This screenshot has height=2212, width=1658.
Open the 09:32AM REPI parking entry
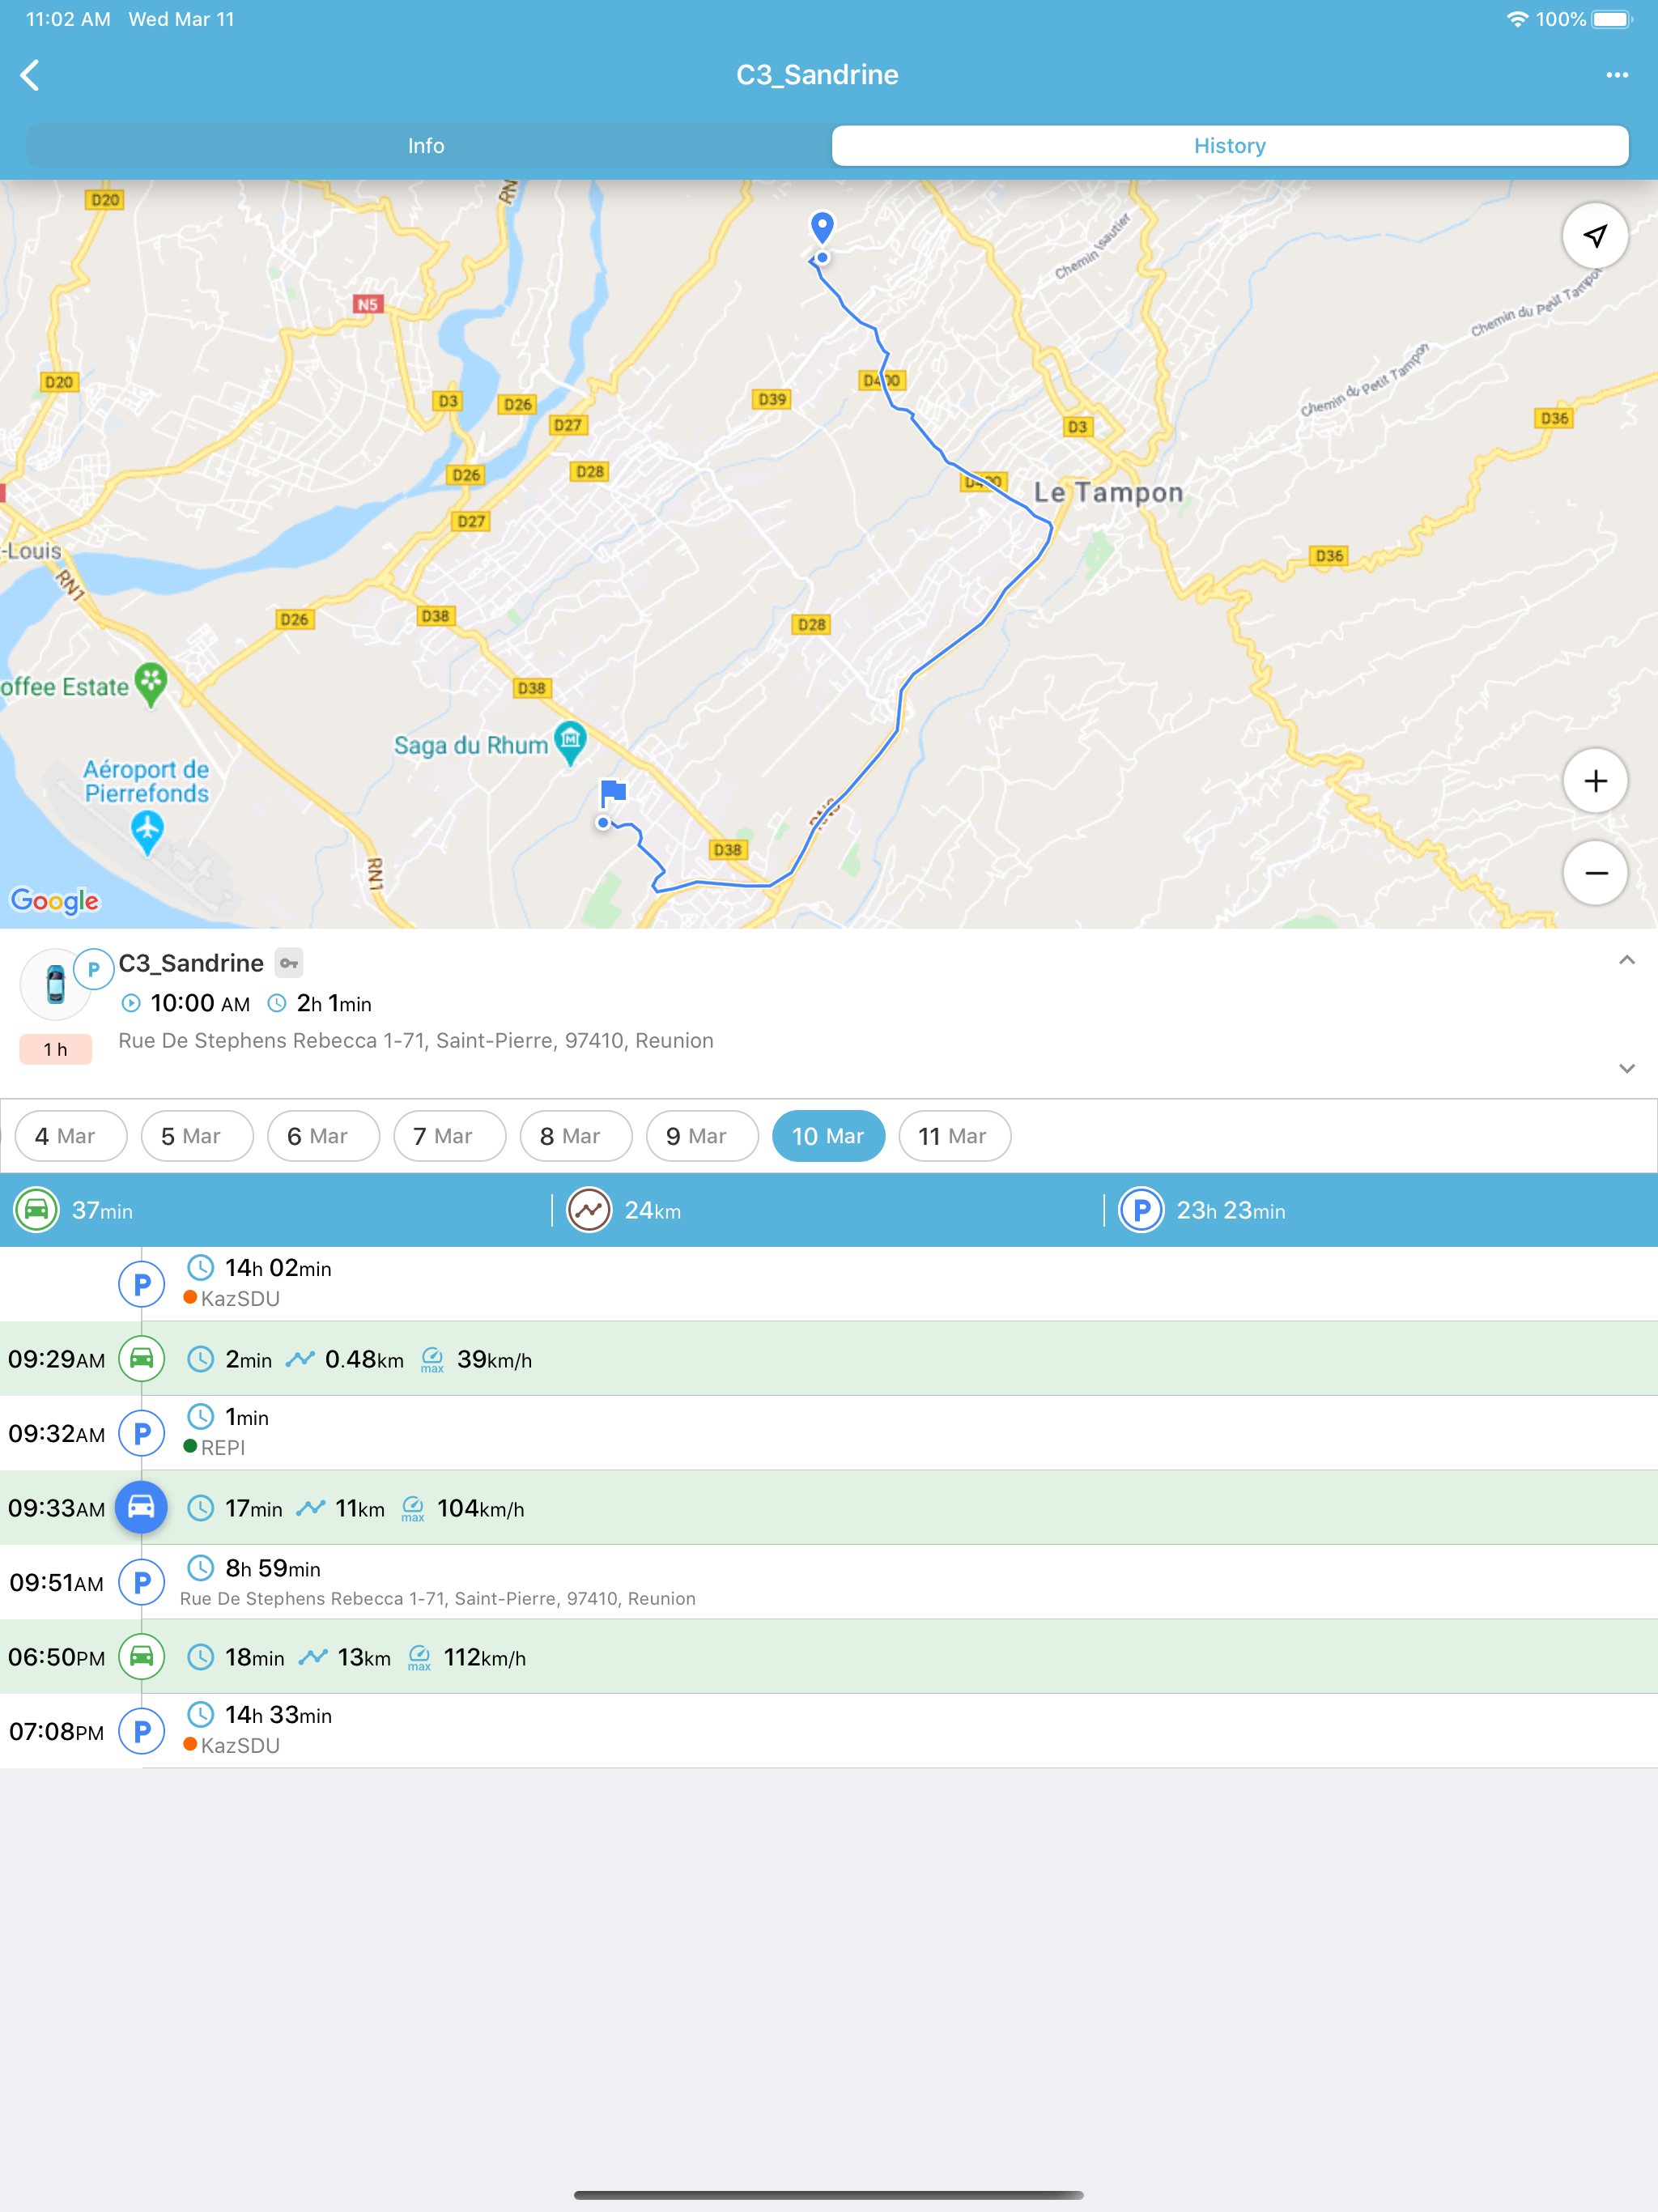(x=829, y=1433)
